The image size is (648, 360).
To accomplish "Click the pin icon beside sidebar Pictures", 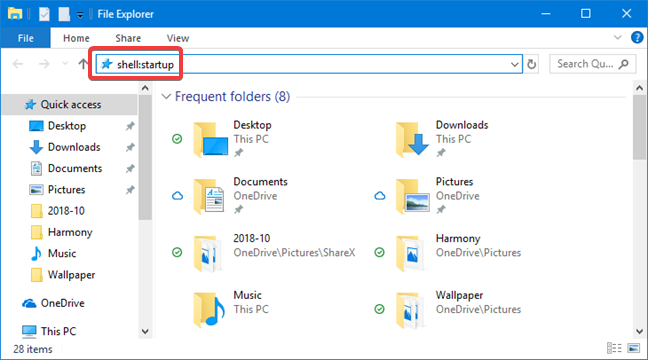I will (130, 190).
